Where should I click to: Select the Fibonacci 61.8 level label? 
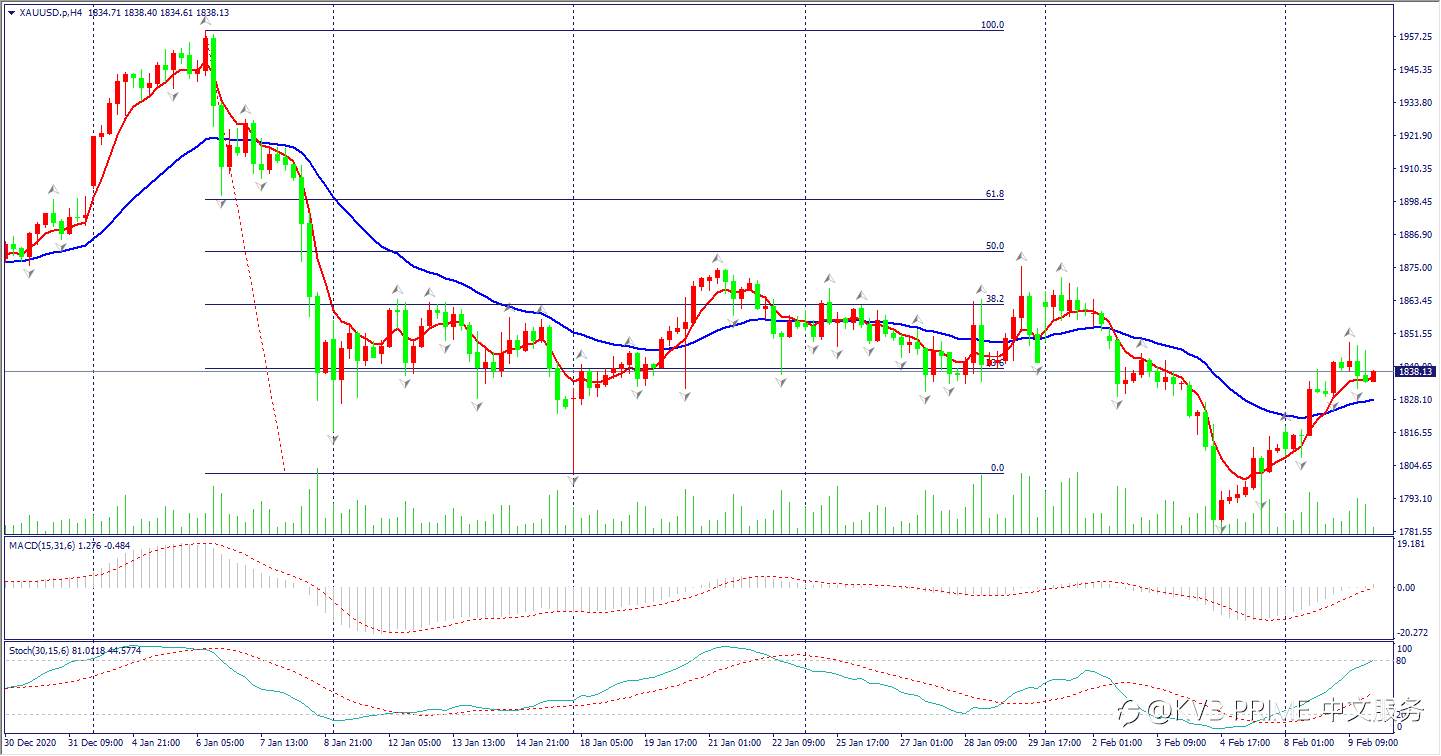[994, 194]
